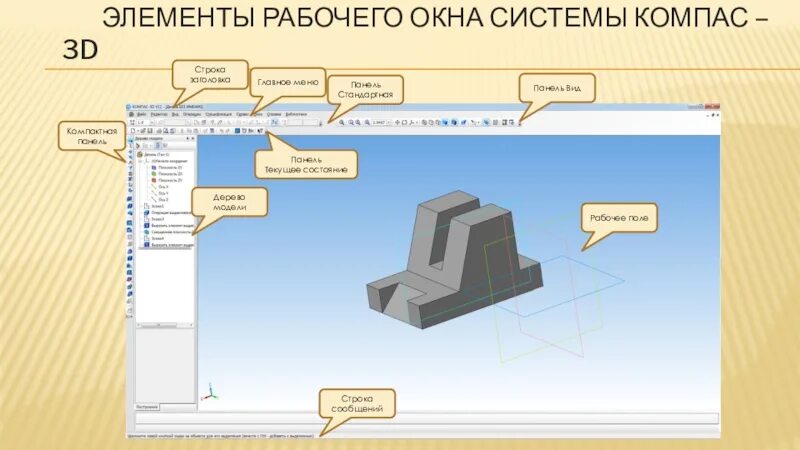Select Эскиз:2 in the model tree
Screen dimensions: 800x450
coord(154,219)
